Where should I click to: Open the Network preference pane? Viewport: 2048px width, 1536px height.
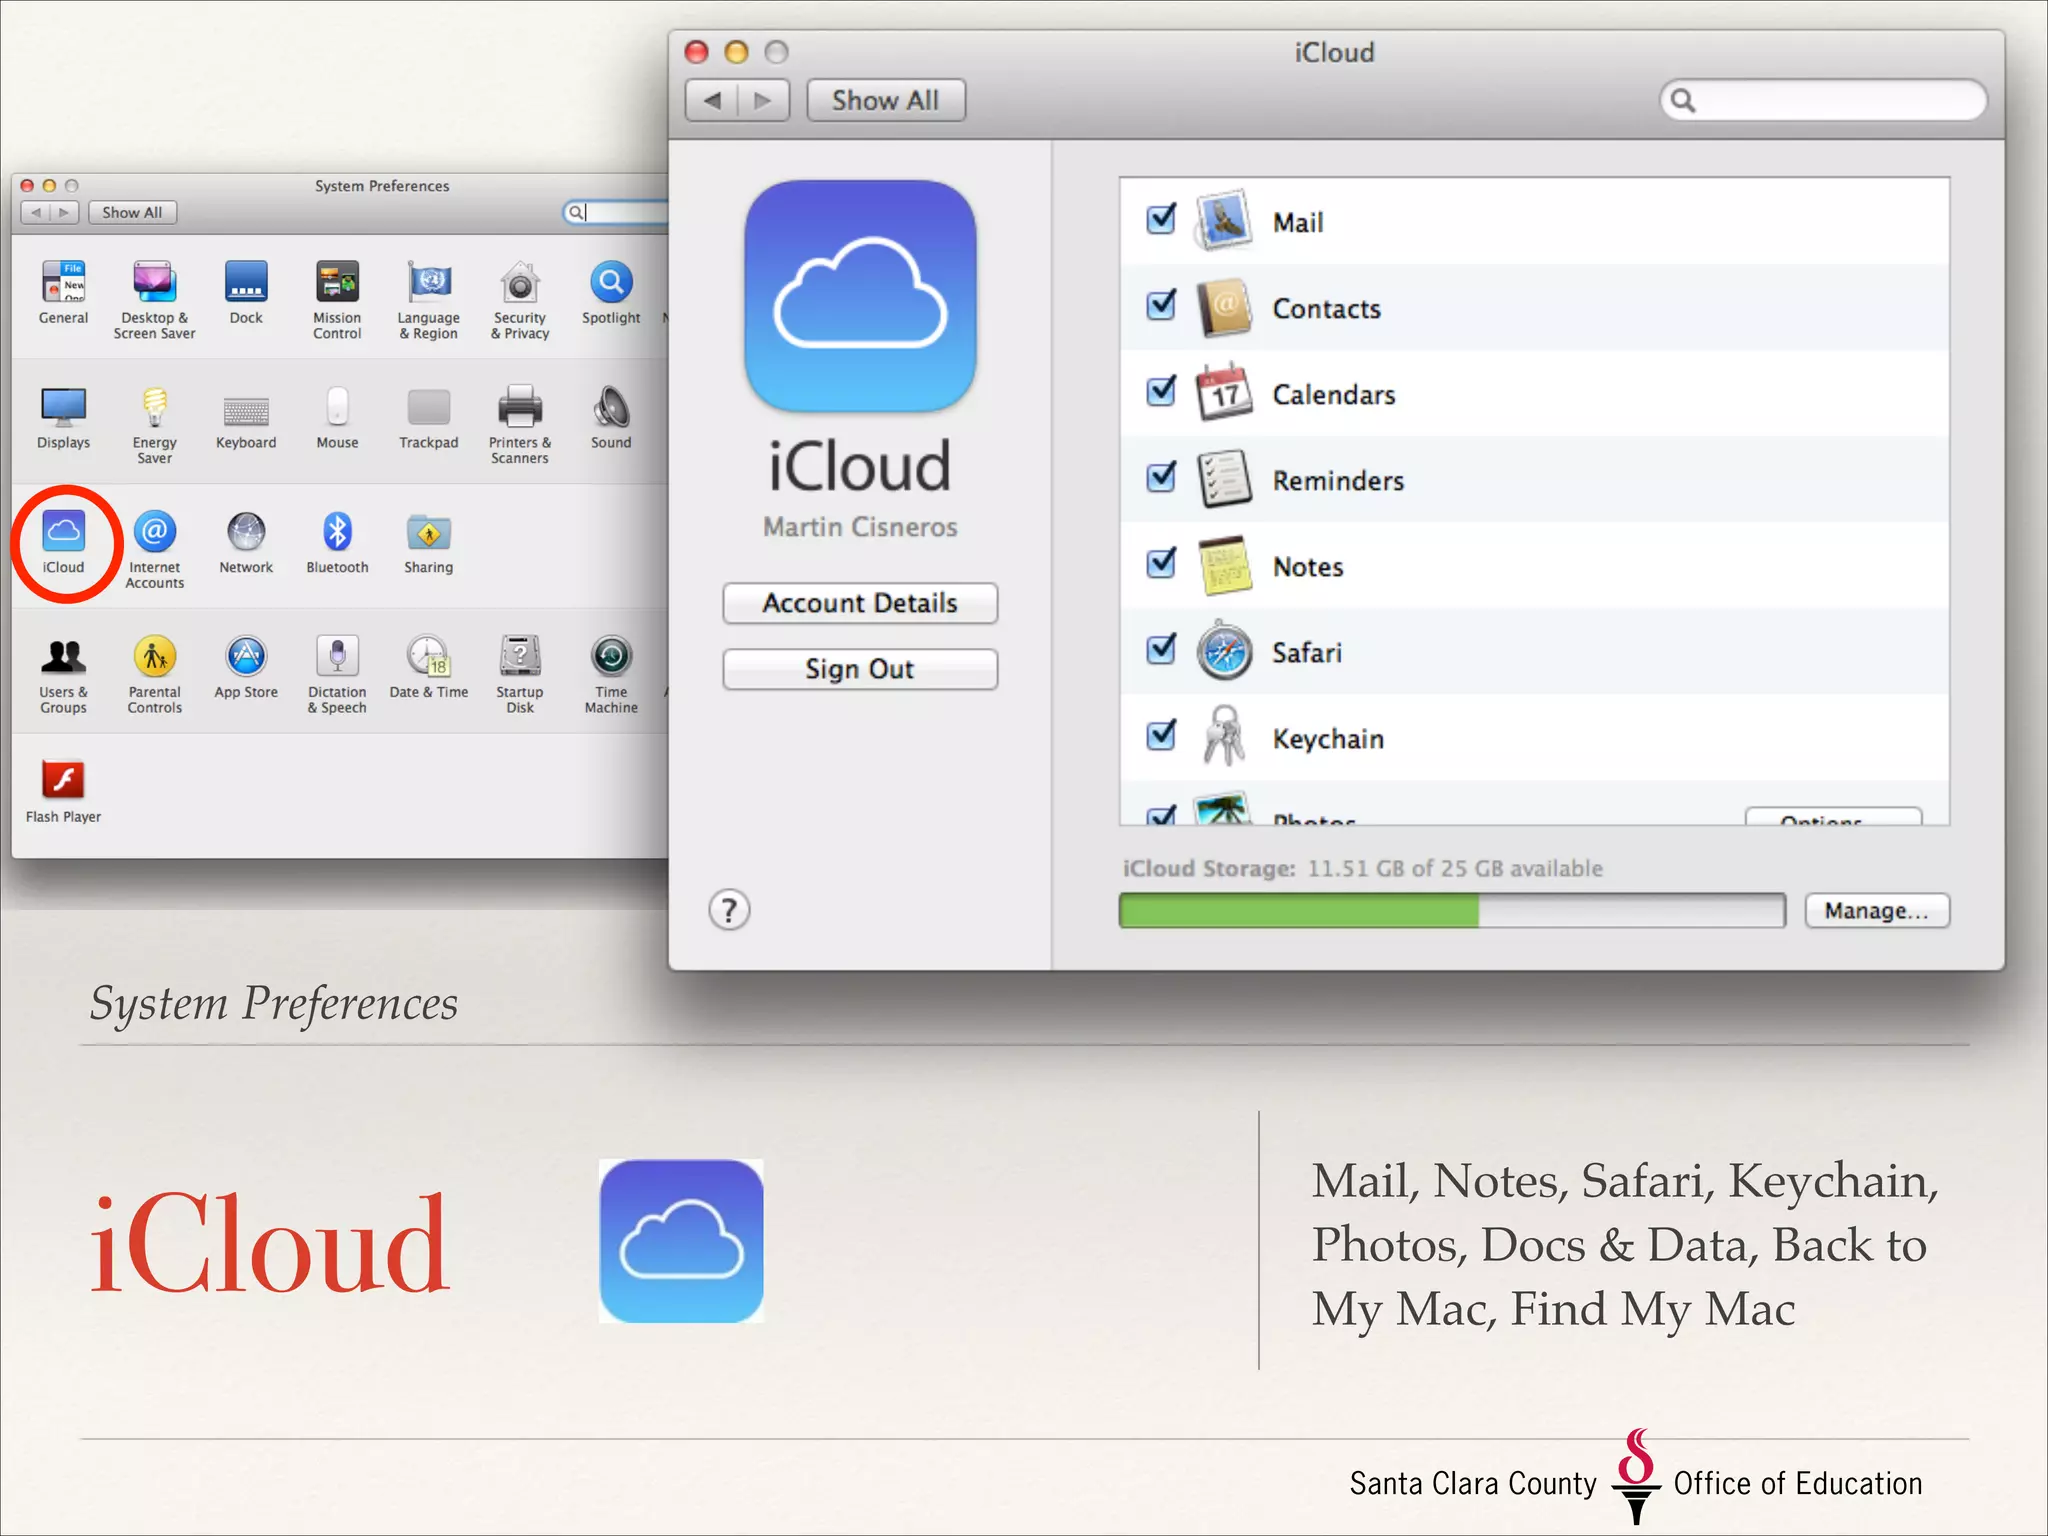click(x=246, y=542)
